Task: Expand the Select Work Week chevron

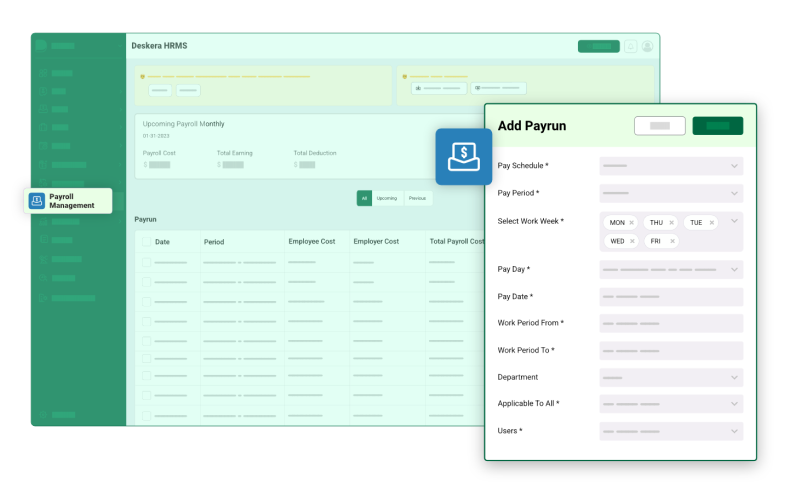Action: click(734, 221)
